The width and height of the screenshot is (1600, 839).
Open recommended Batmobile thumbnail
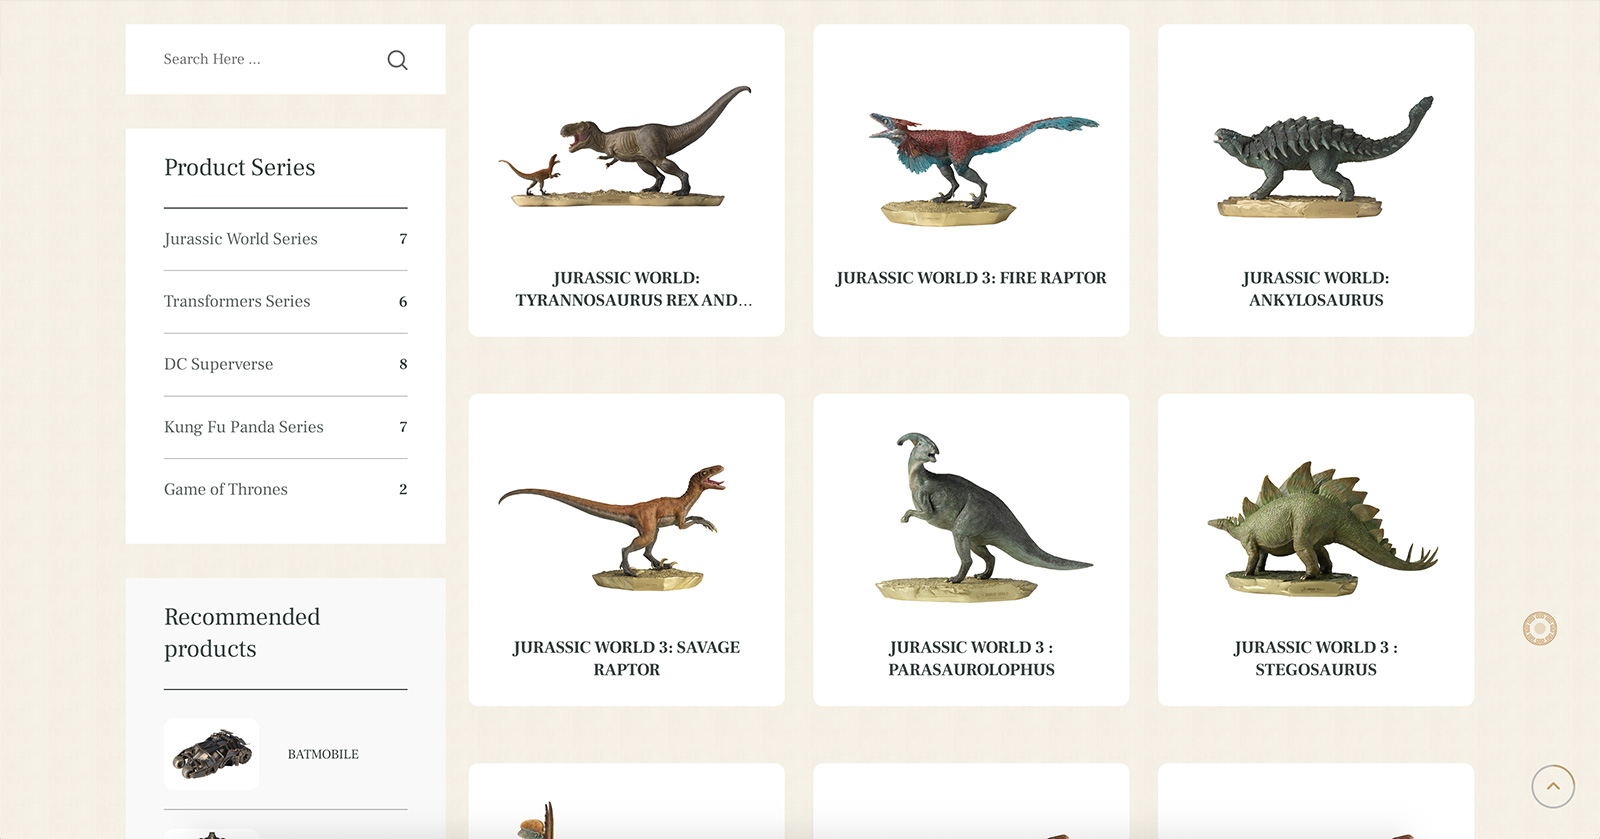click(x=212, y=754)
